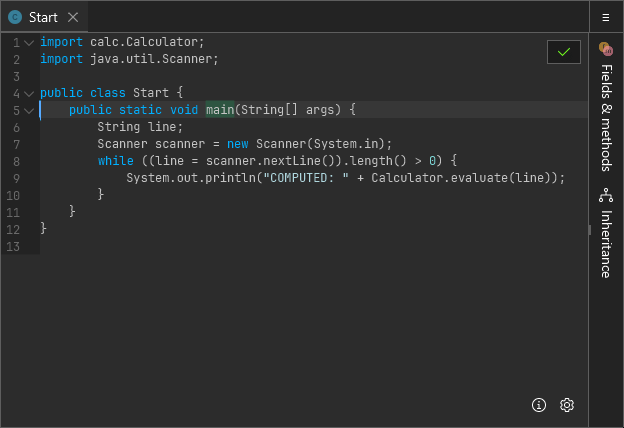Click the 'while' keyword on line 8

tap(115, 161)
